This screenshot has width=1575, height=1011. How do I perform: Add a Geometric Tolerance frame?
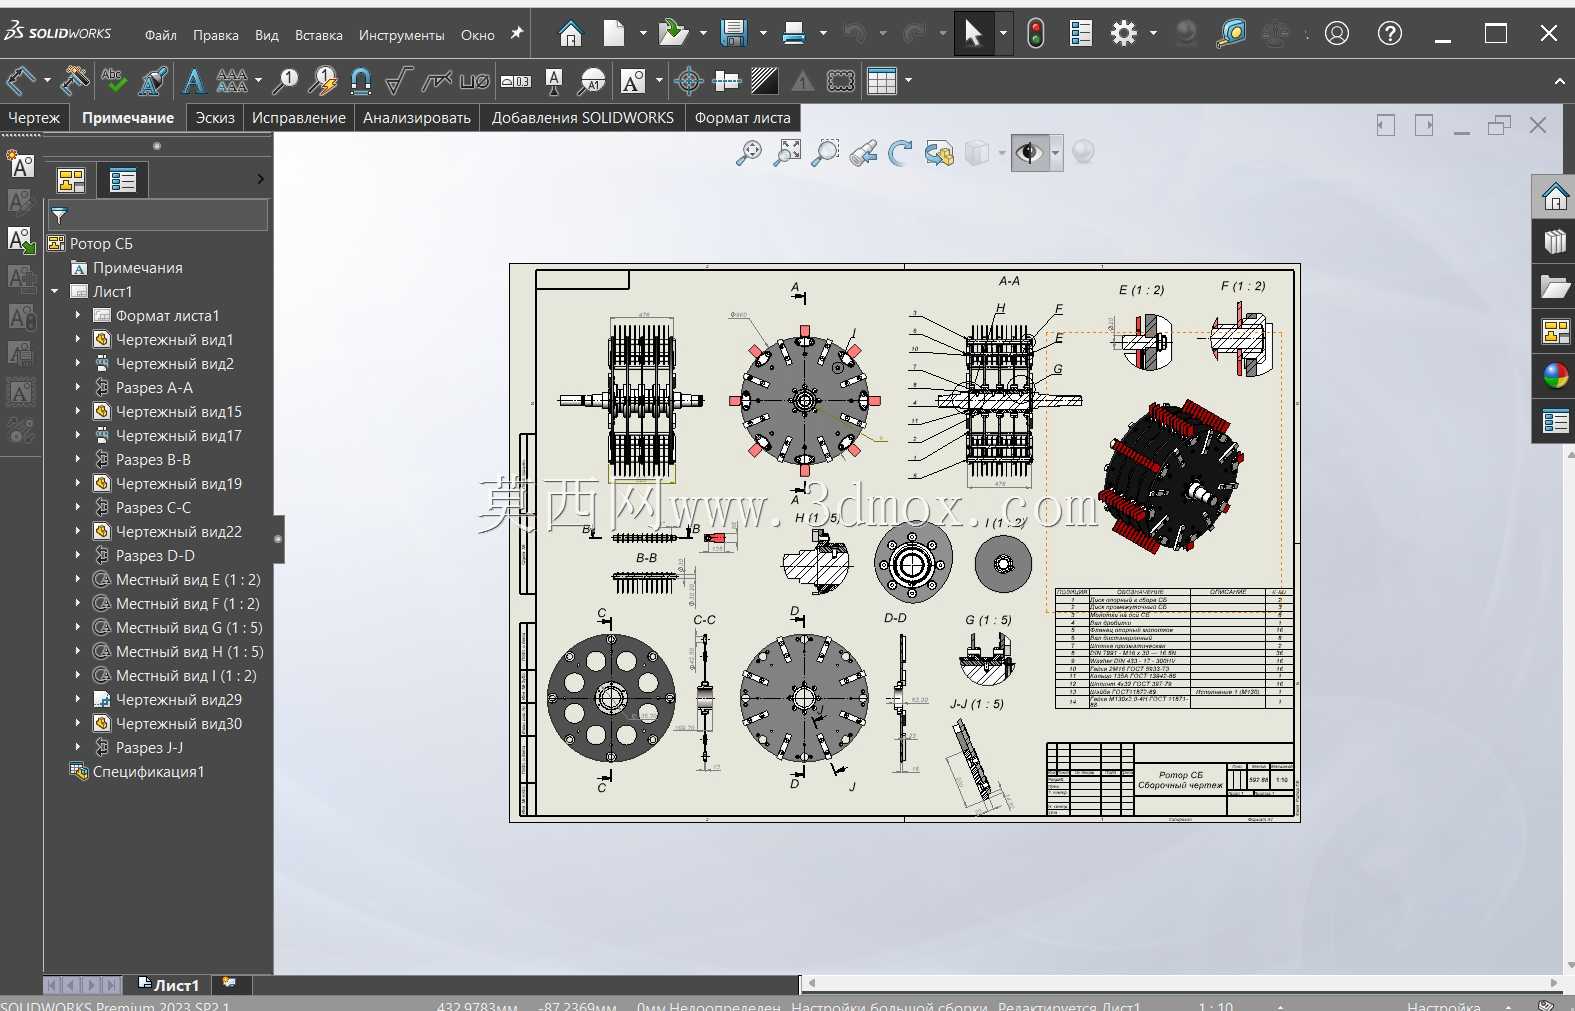516,81
